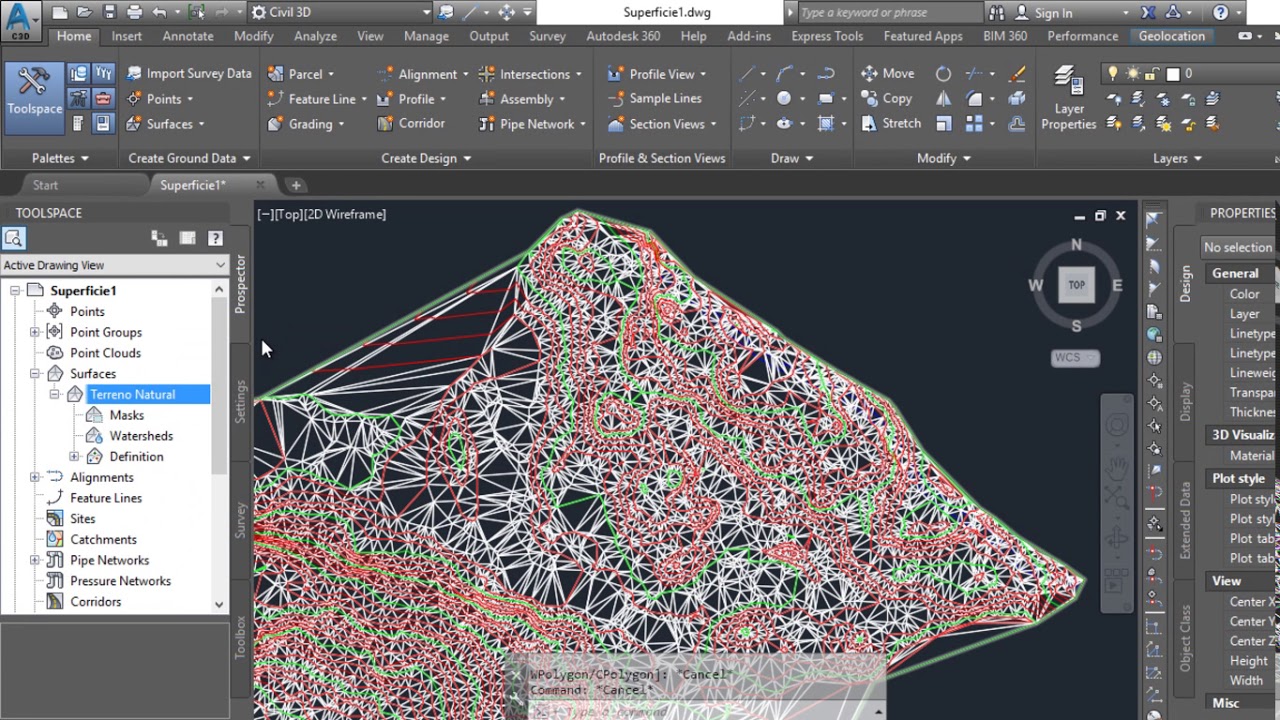
Task: Open the Surfaces ribbon dropdown
Action: pyautogui.click(x=166, y=124)
